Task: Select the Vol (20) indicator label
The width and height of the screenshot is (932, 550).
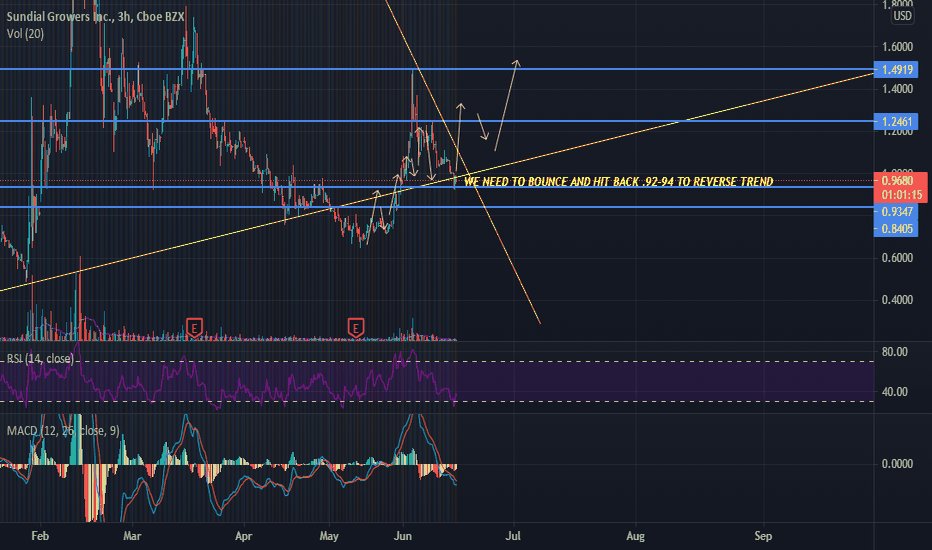Action: (25, 34)
